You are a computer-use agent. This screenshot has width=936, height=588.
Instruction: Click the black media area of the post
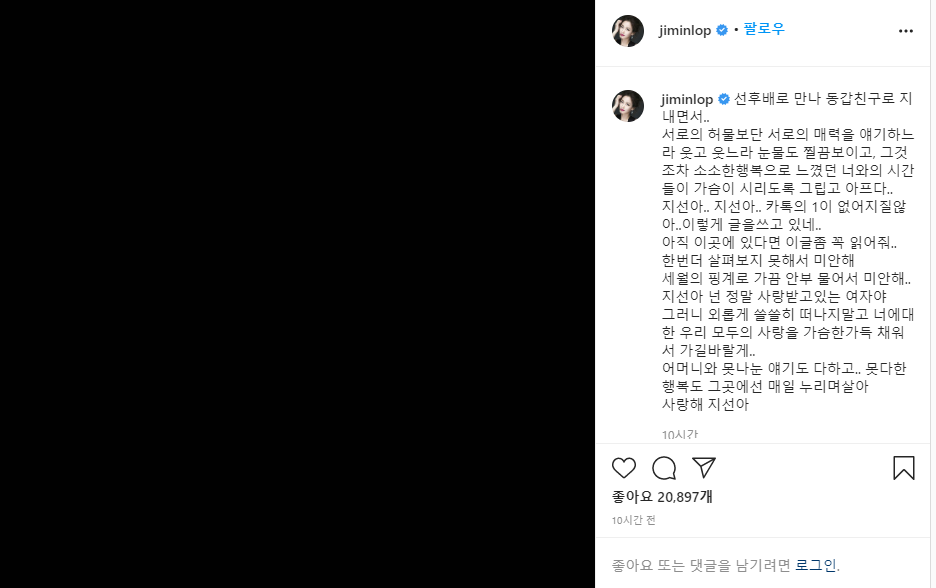pyautogui.click(x=297, y=294)
